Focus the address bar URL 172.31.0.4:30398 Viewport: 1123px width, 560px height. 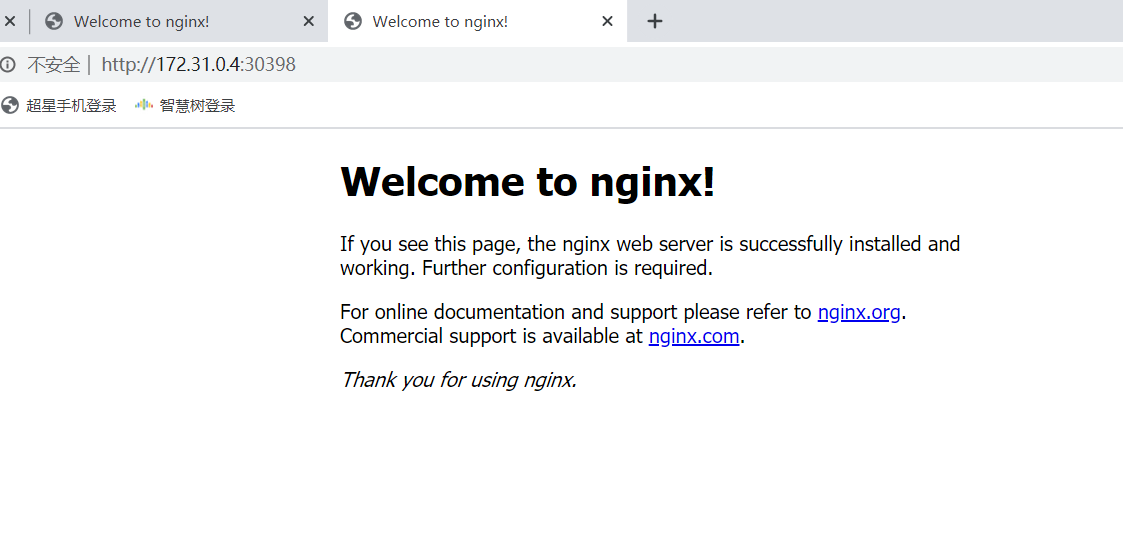(x=198, y=65)
